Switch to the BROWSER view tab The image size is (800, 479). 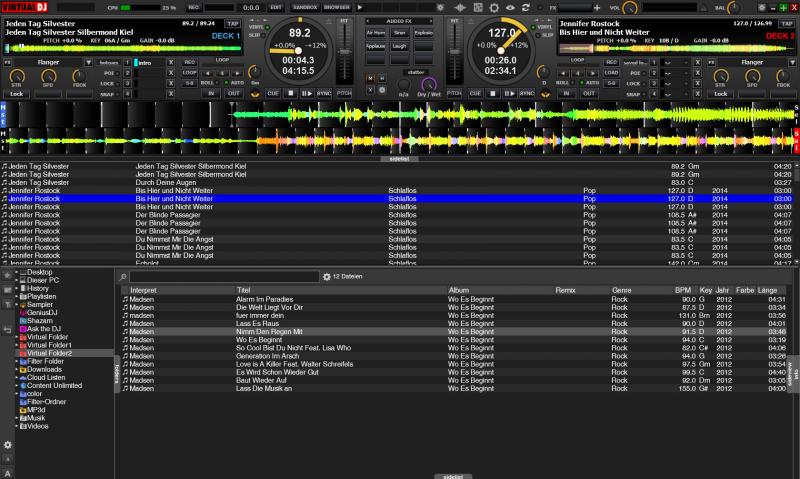pos(337,7)
